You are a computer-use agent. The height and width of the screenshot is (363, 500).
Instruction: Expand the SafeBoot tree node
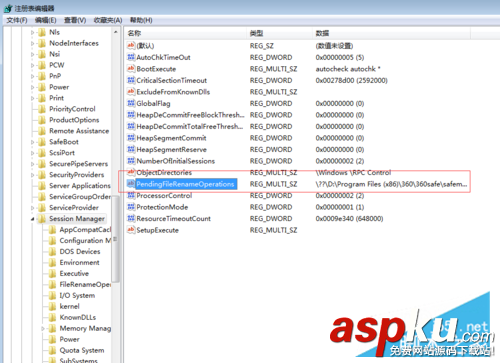click(32, 142)
